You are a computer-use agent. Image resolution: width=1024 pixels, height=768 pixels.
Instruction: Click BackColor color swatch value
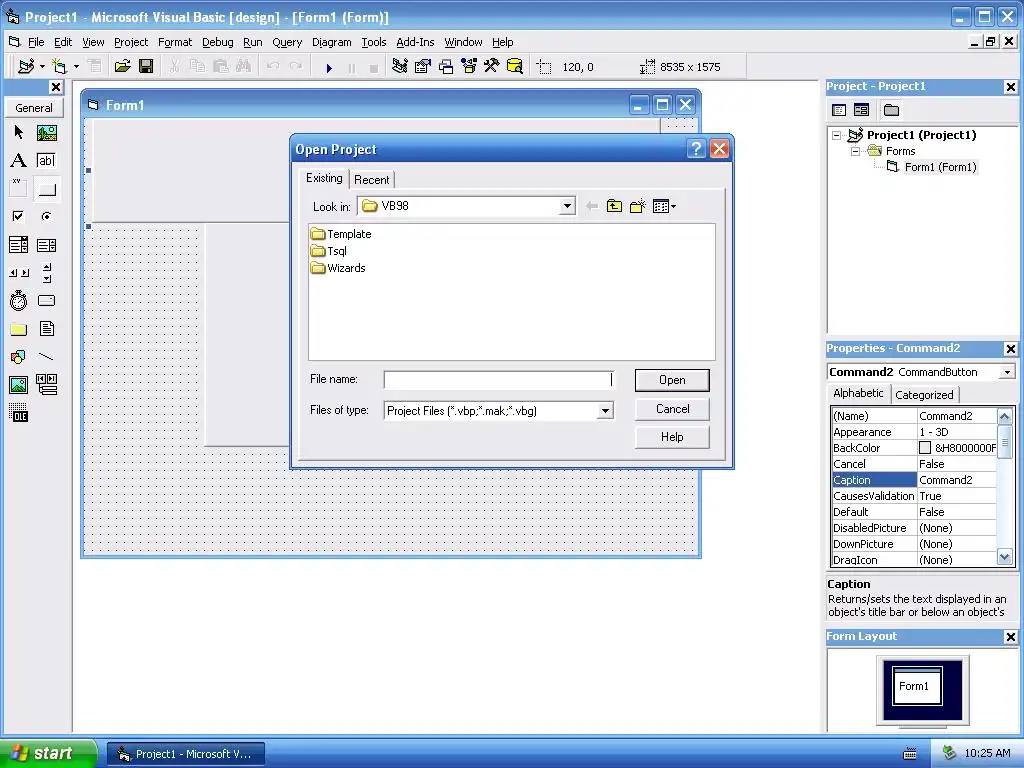click(925, 448)
